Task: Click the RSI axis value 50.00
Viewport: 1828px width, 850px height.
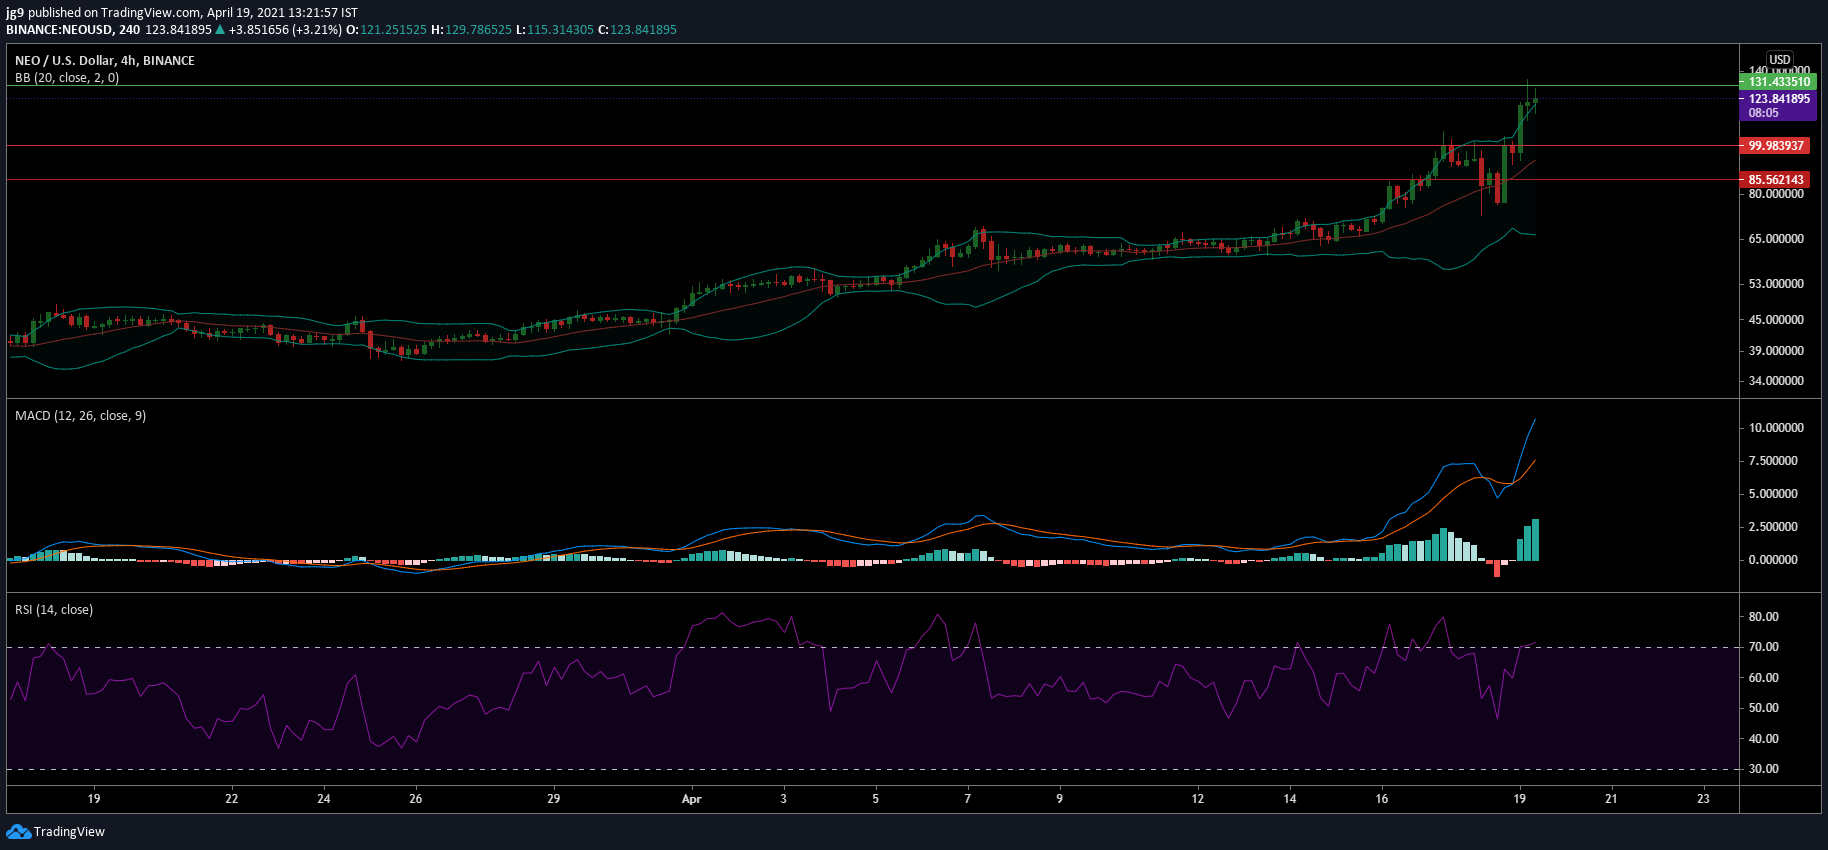Action: (1764, 708)
